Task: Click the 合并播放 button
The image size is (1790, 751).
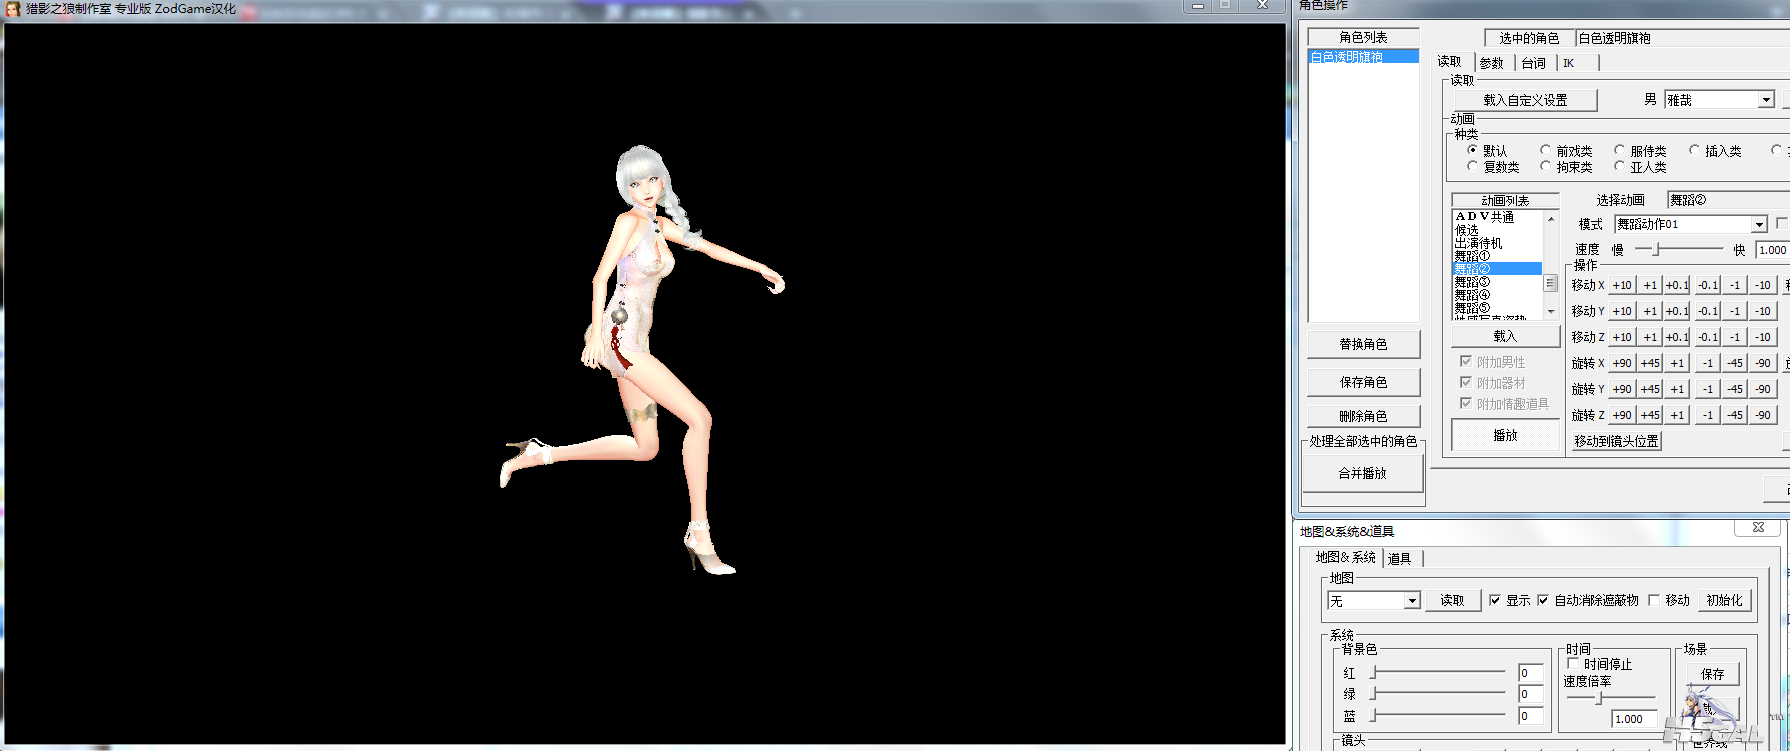Action: point(1362,473)
